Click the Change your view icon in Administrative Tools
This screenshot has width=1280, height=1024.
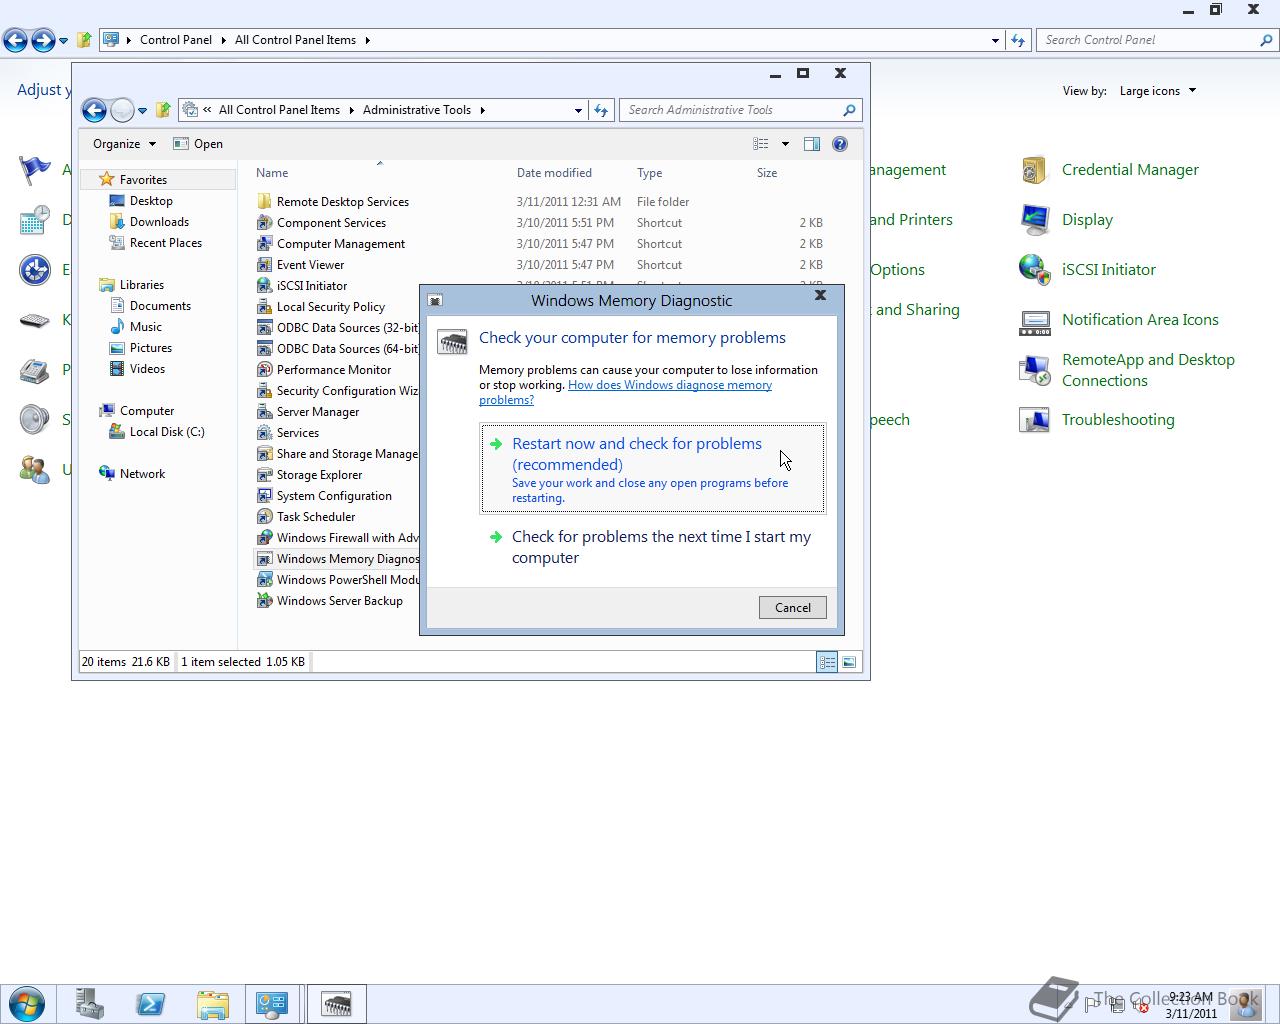pyautogui.click(x=761, y=144)
